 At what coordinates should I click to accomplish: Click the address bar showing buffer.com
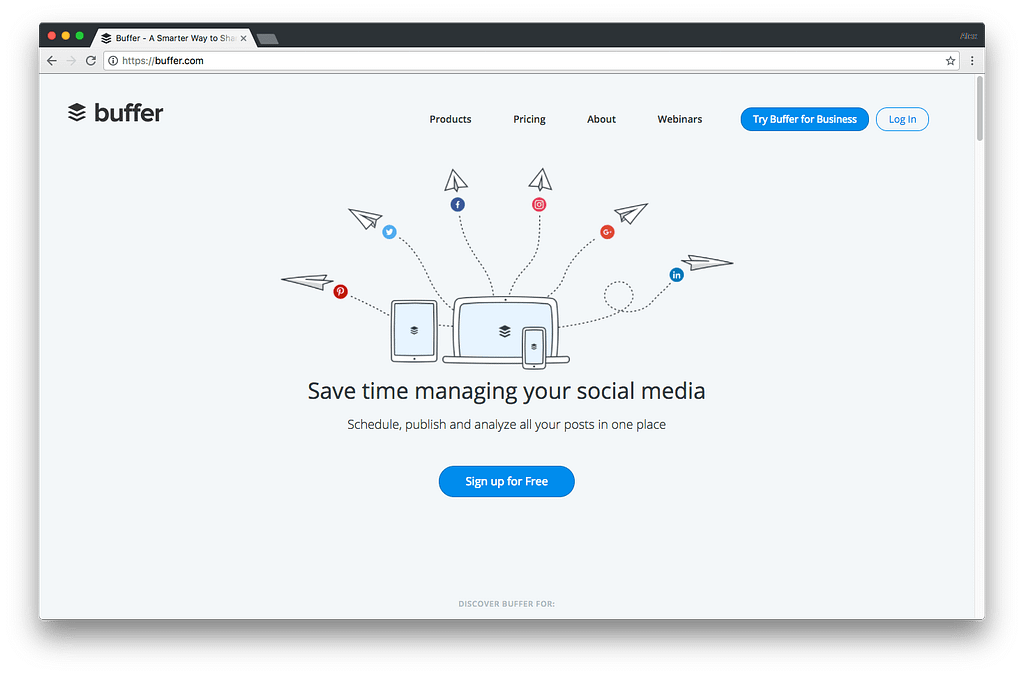[530, 61]
